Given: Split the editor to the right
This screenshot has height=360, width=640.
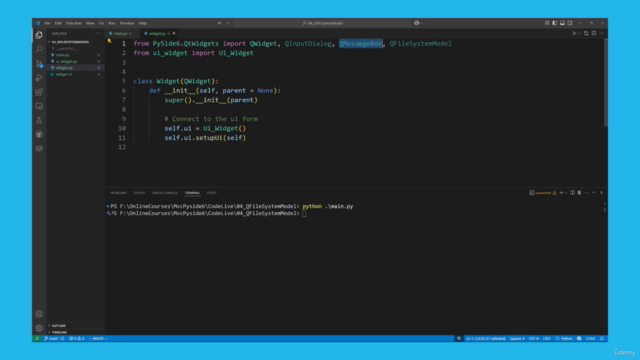Looking at the screenshot, I should tap(594, 33).
